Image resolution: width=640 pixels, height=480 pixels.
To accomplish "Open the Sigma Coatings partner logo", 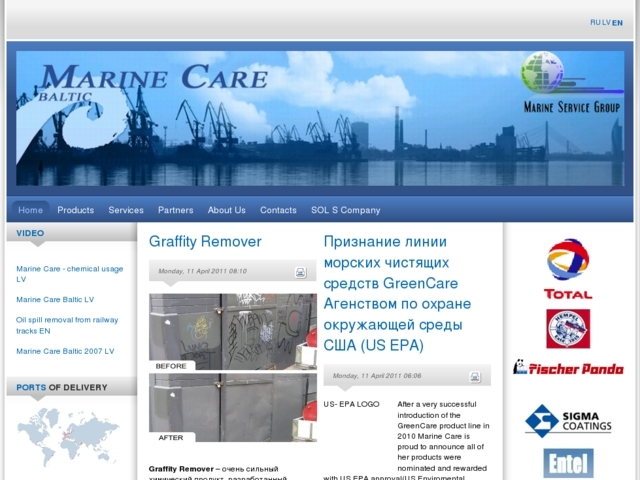I will coord(568,421).
